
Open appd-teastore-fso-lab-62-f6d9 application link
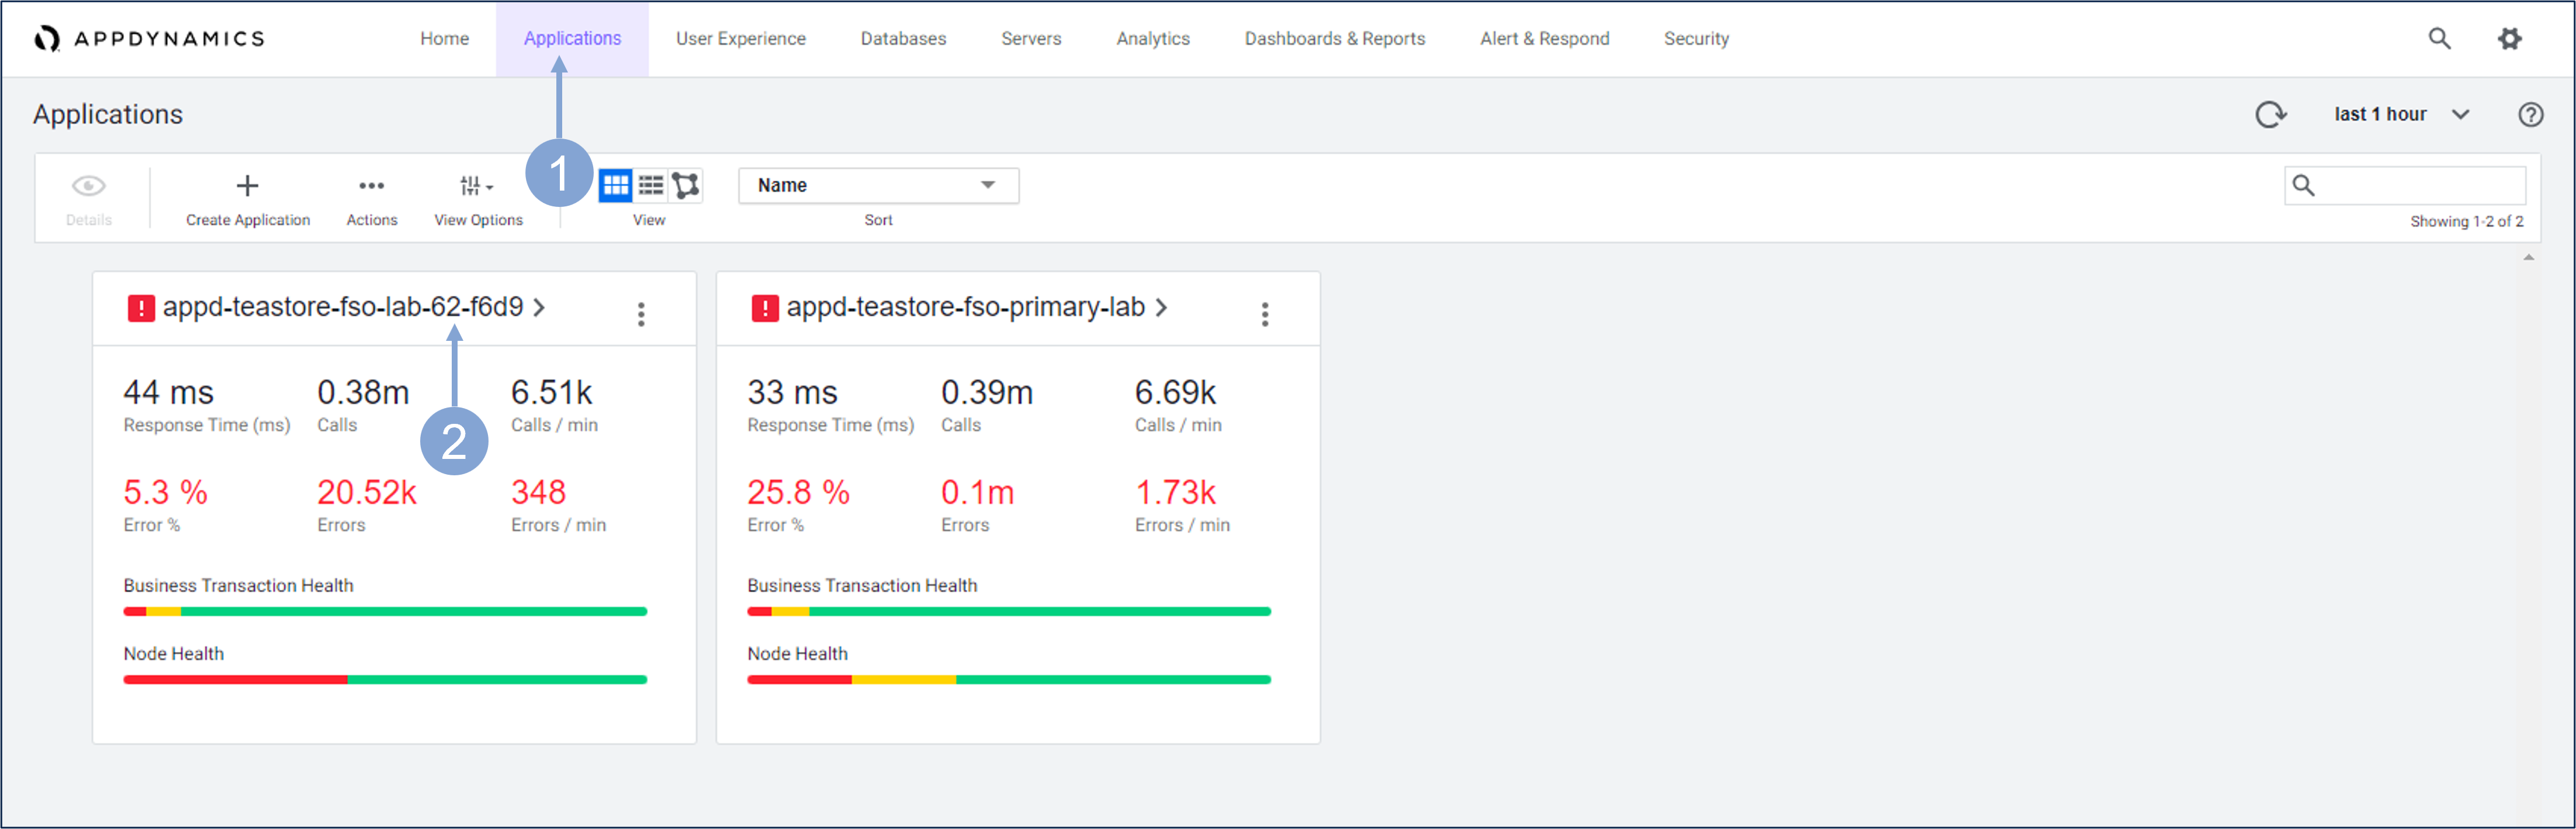[x=343, y=307]
